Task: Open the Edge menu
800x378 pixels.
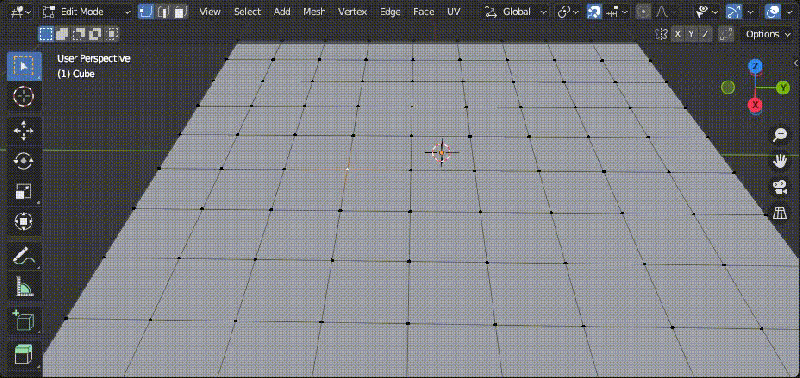Action: coord(390,11)
